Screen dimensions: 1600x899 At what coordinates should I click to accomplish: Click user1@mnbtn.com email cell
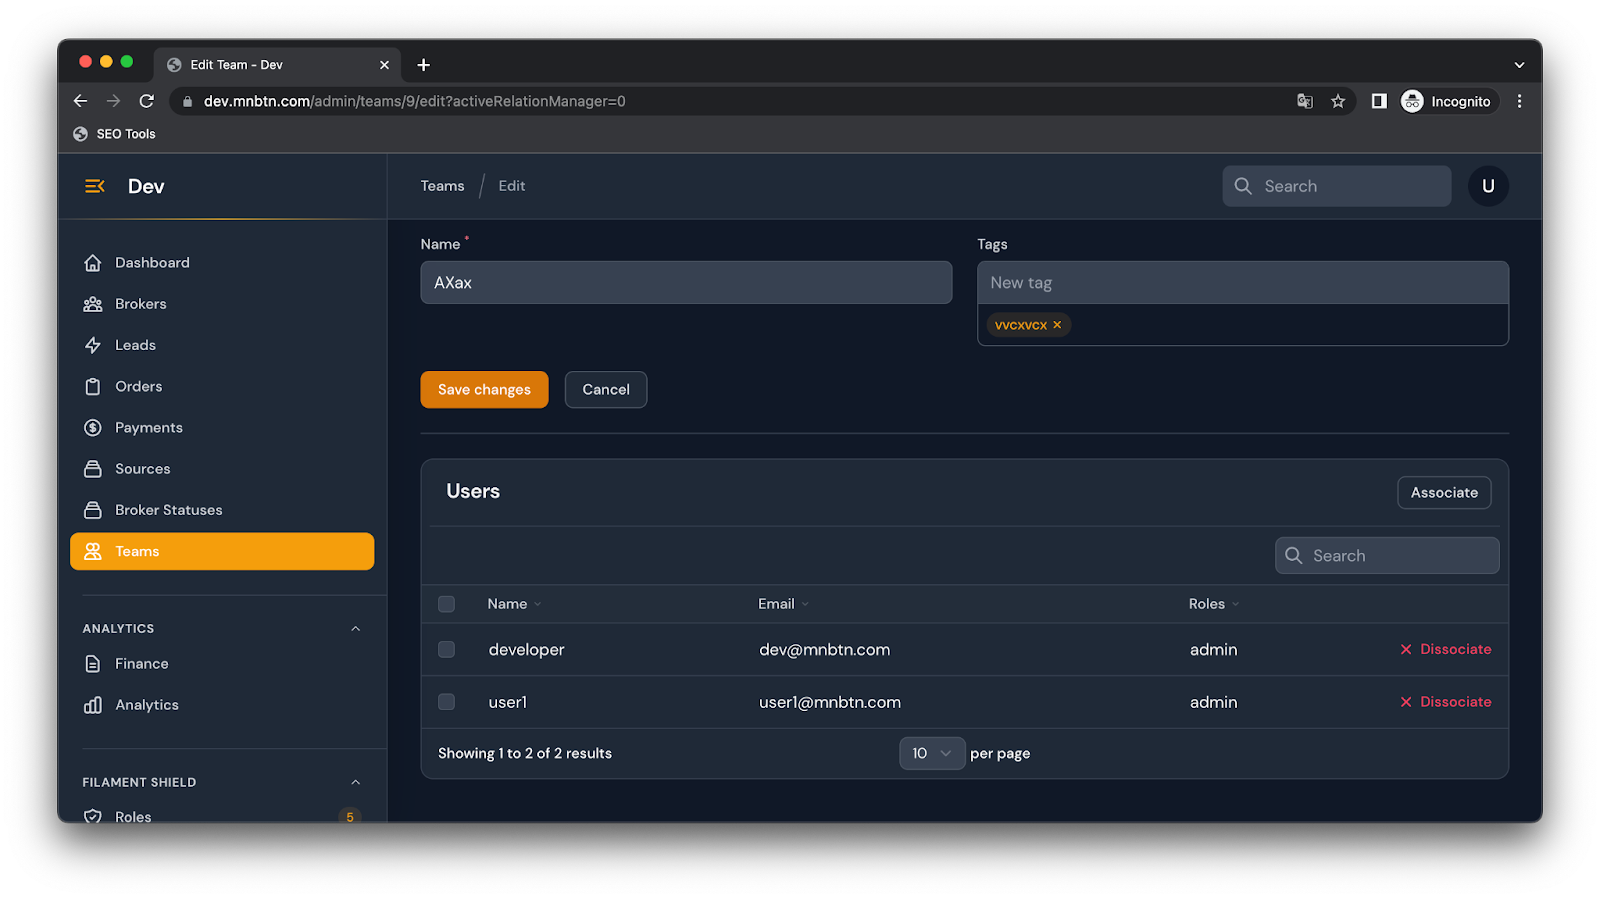click(830, 702)
